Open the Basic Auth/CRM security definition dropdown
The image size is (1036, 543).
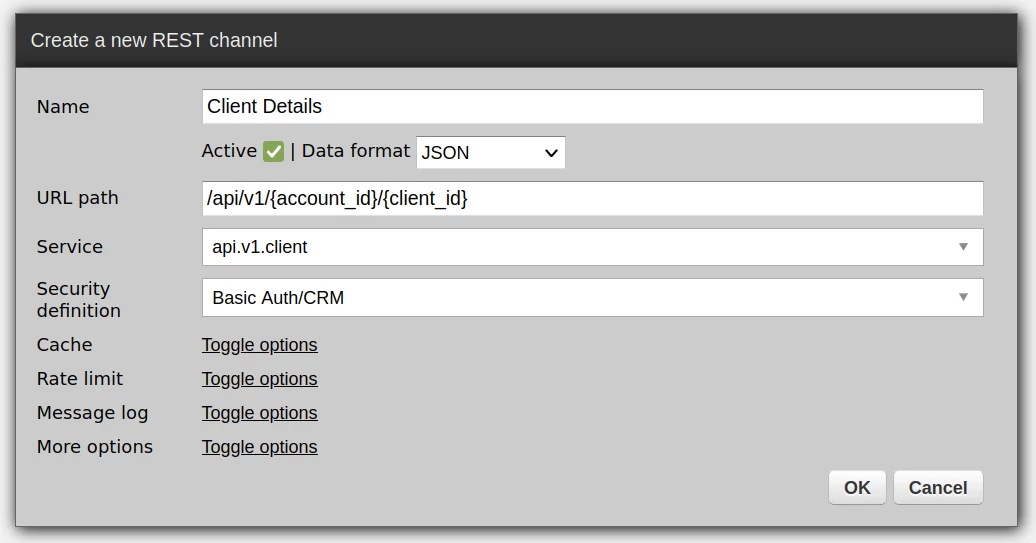592,297
